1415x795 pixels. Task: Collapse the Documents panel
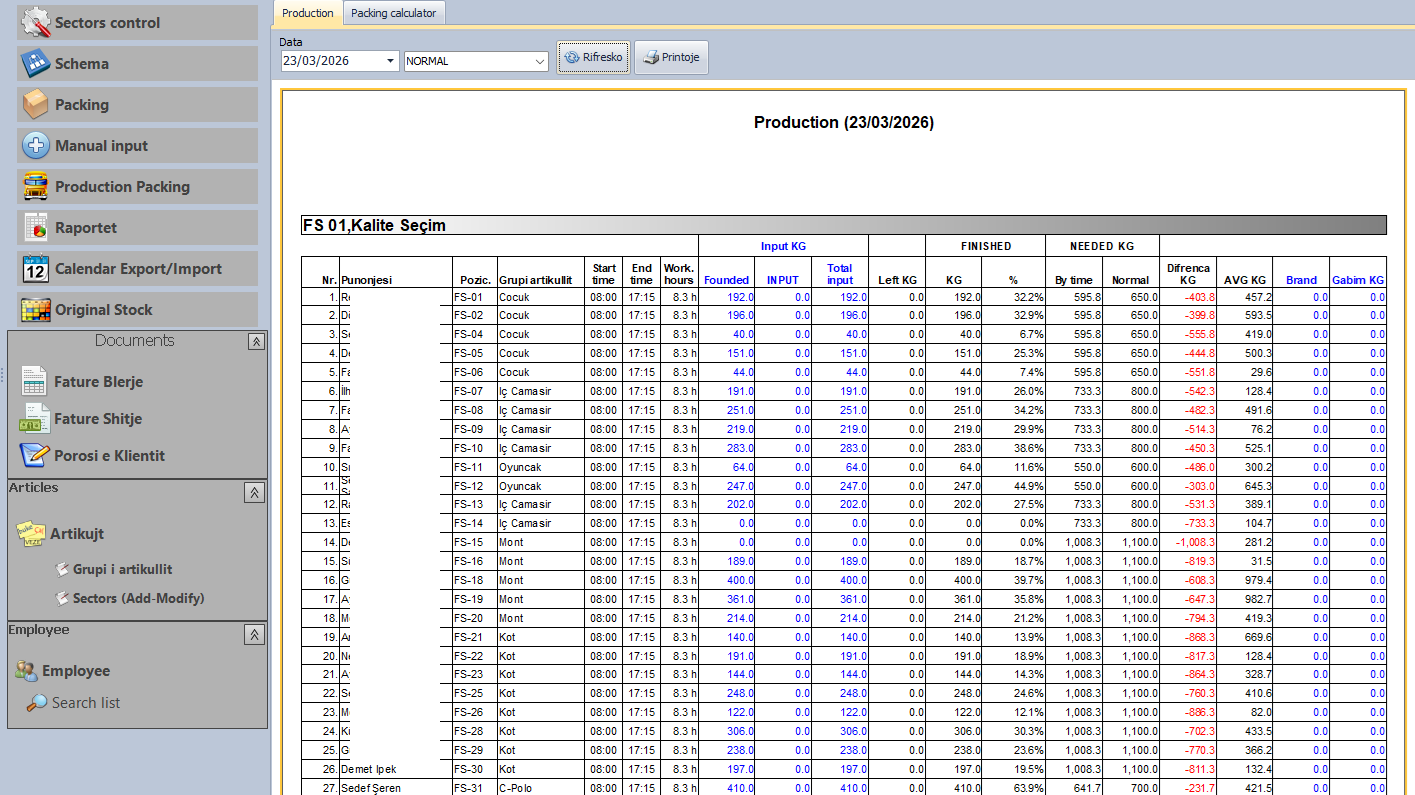click(256, 341)
